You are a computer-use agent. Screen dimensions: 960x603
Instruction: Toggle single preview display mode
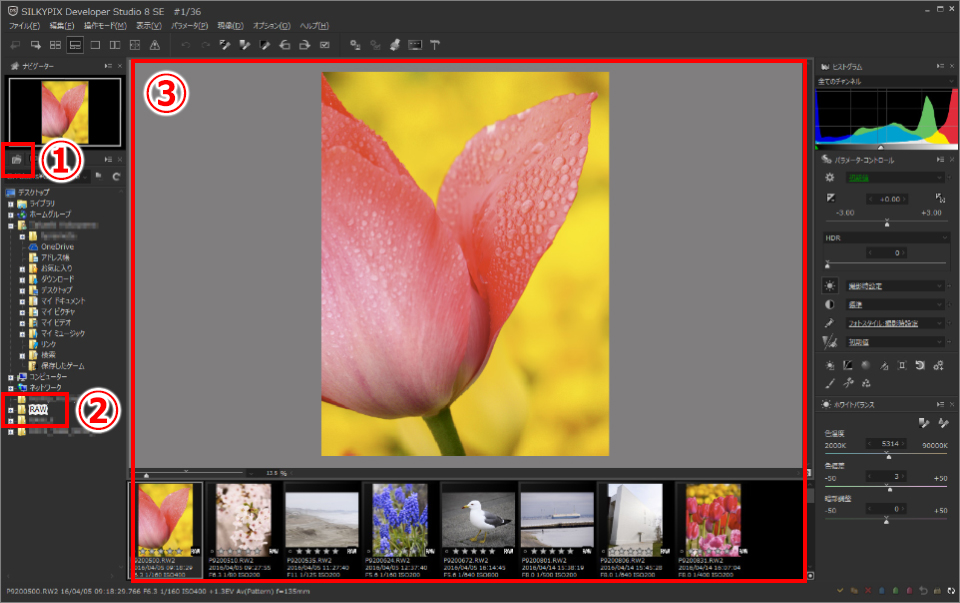point(95,45)
